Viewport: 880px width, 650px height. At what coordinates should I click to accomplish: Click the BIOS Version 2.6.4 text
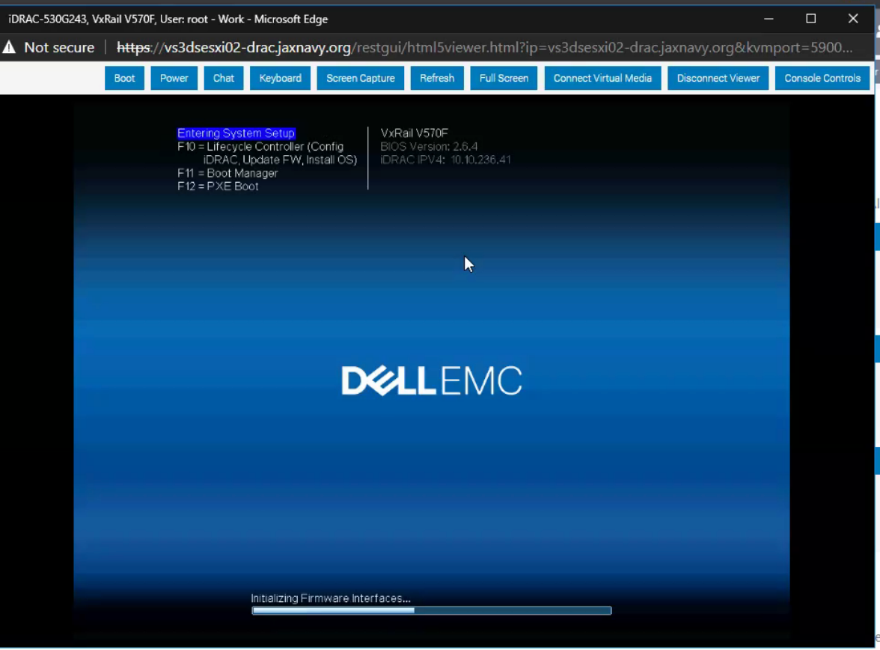429,147
